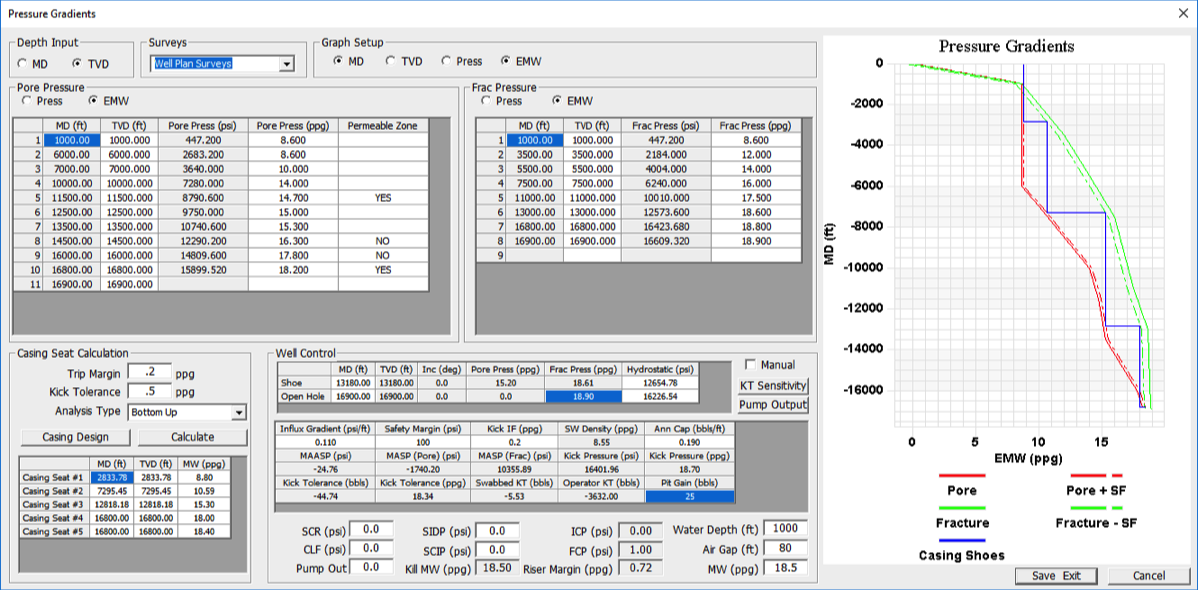Open the Well Plan Surveys dropdown

287,64
